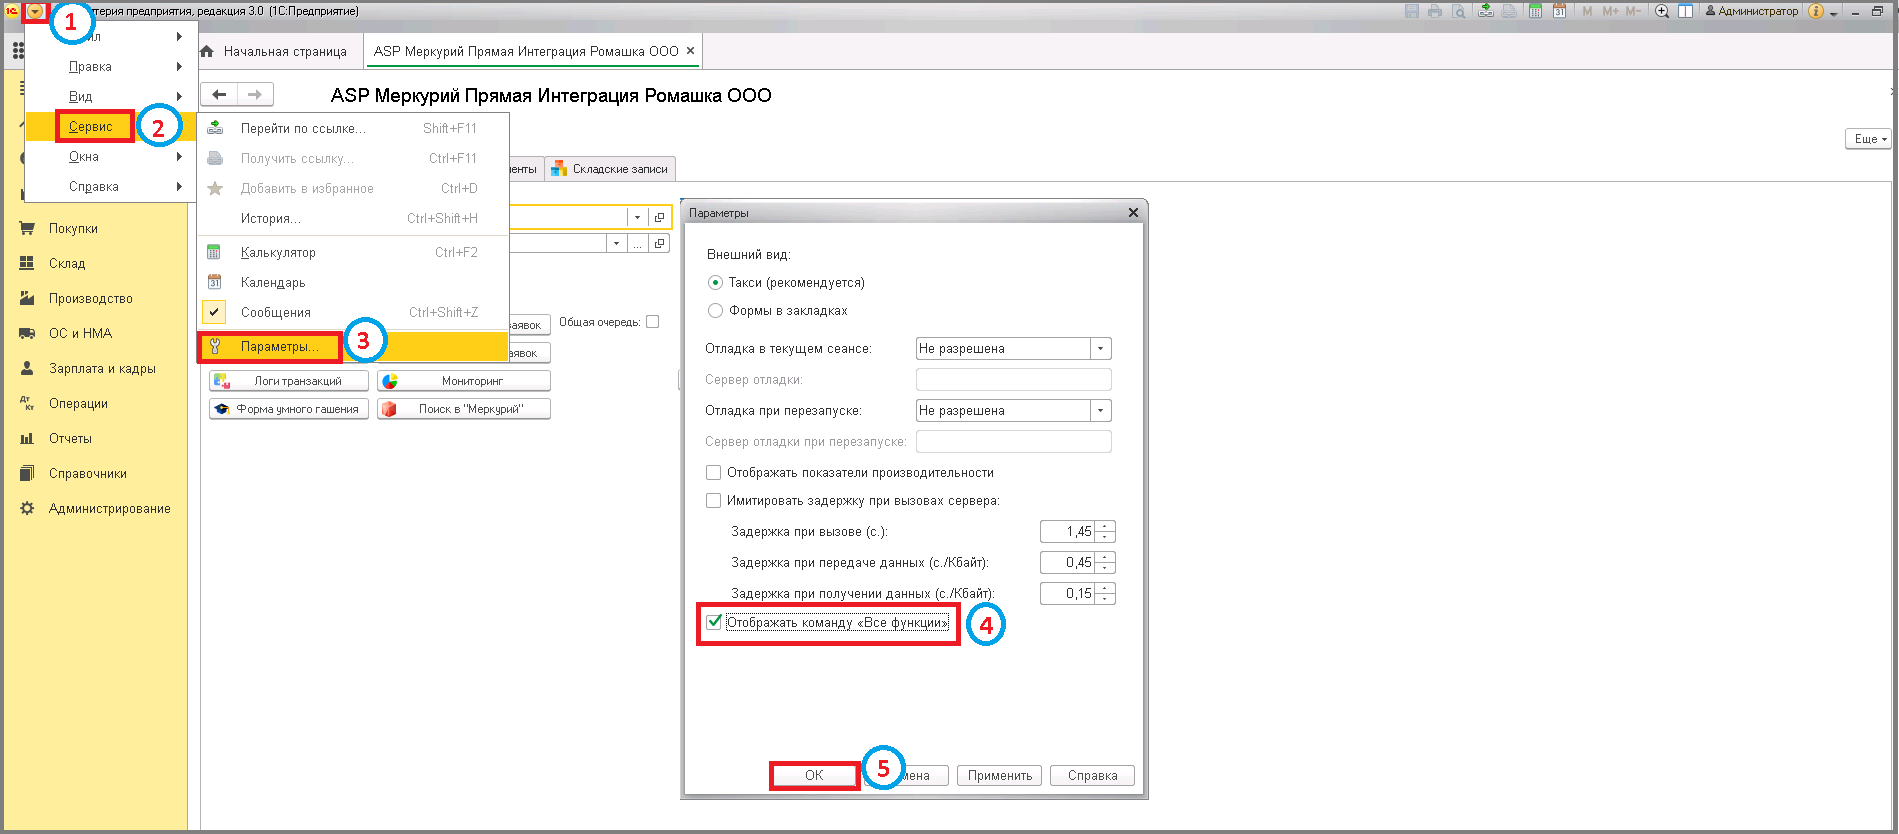
Task: Expand Окна submenu
Action: (x=110, y=156)
